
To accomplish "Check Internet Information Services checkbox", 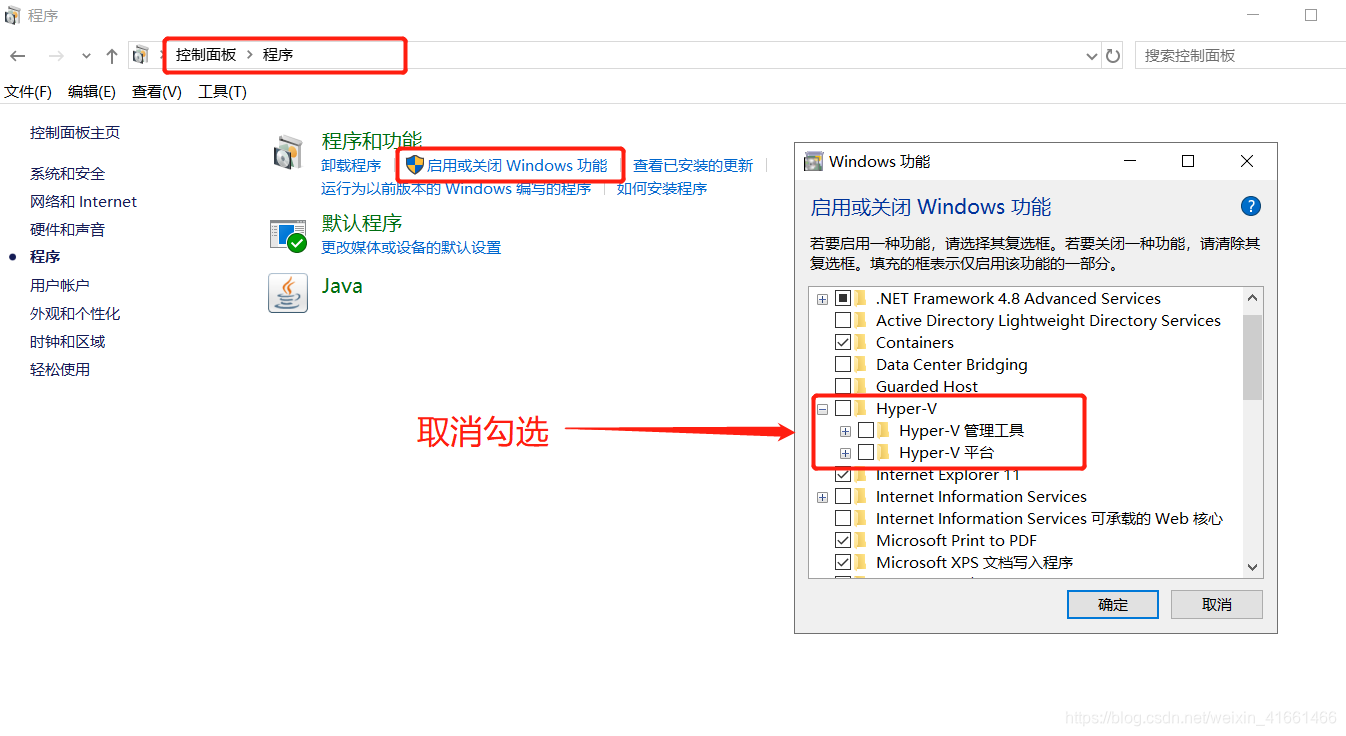I will coord(843,497).
